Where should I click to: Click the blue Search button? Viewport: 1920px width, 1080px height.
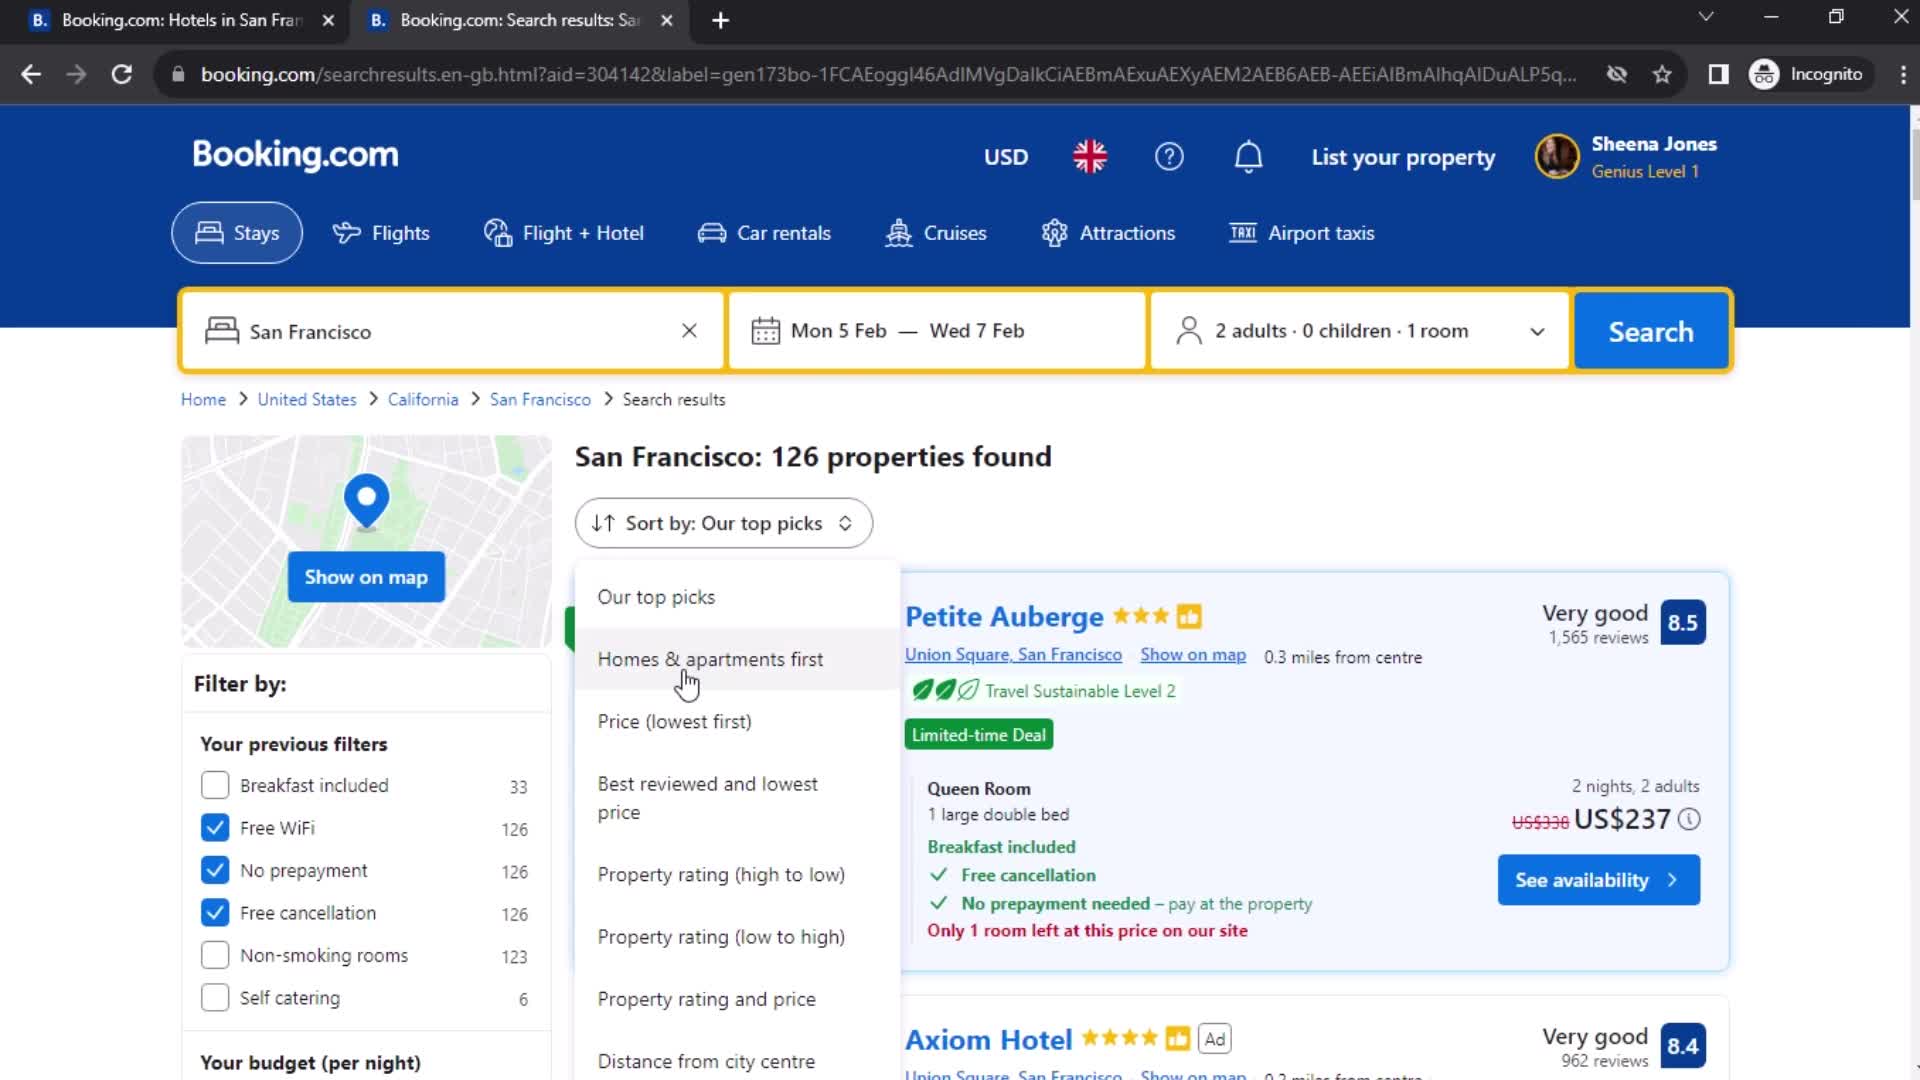pyautogui.click(x=1651, y=331)
